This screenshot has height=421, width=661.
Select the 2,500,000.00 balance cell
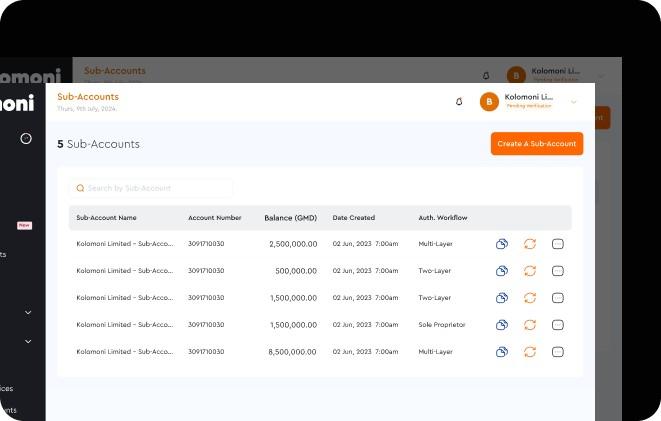pyautogui.click(x=293, y=244)
